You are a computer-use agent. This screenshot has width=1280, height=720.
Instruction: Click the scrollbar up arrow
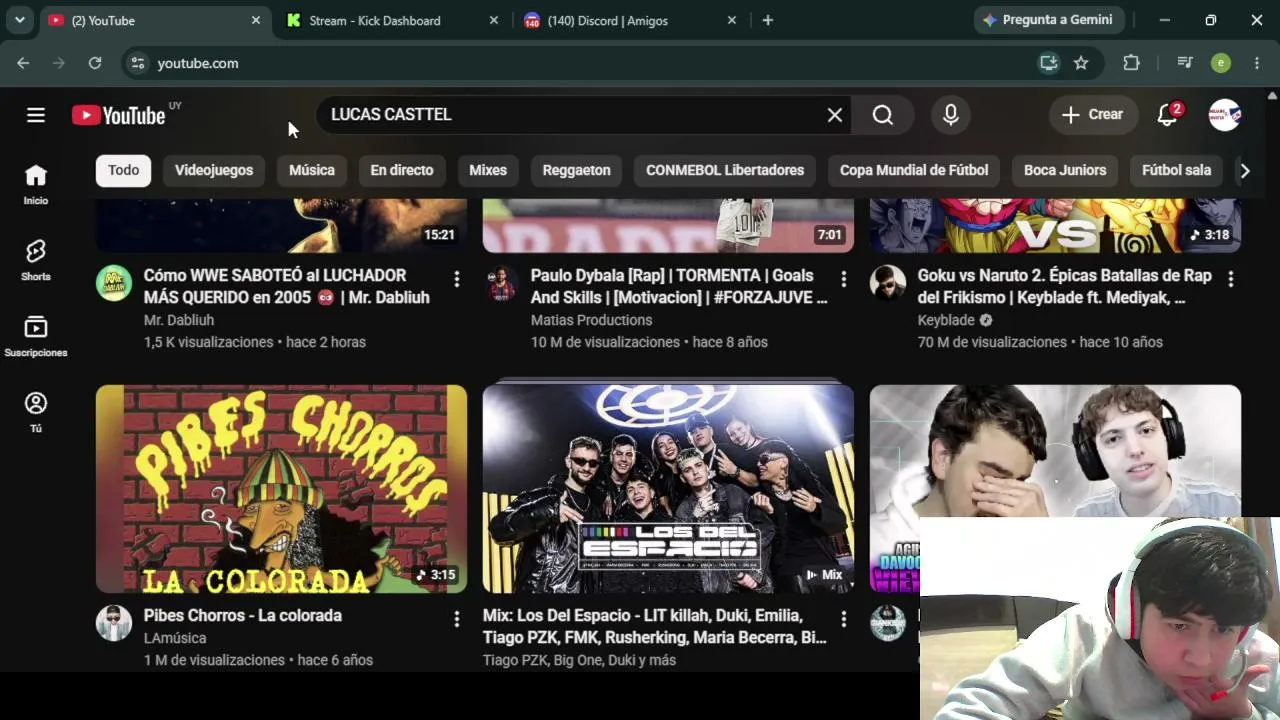click(1272, 96)
